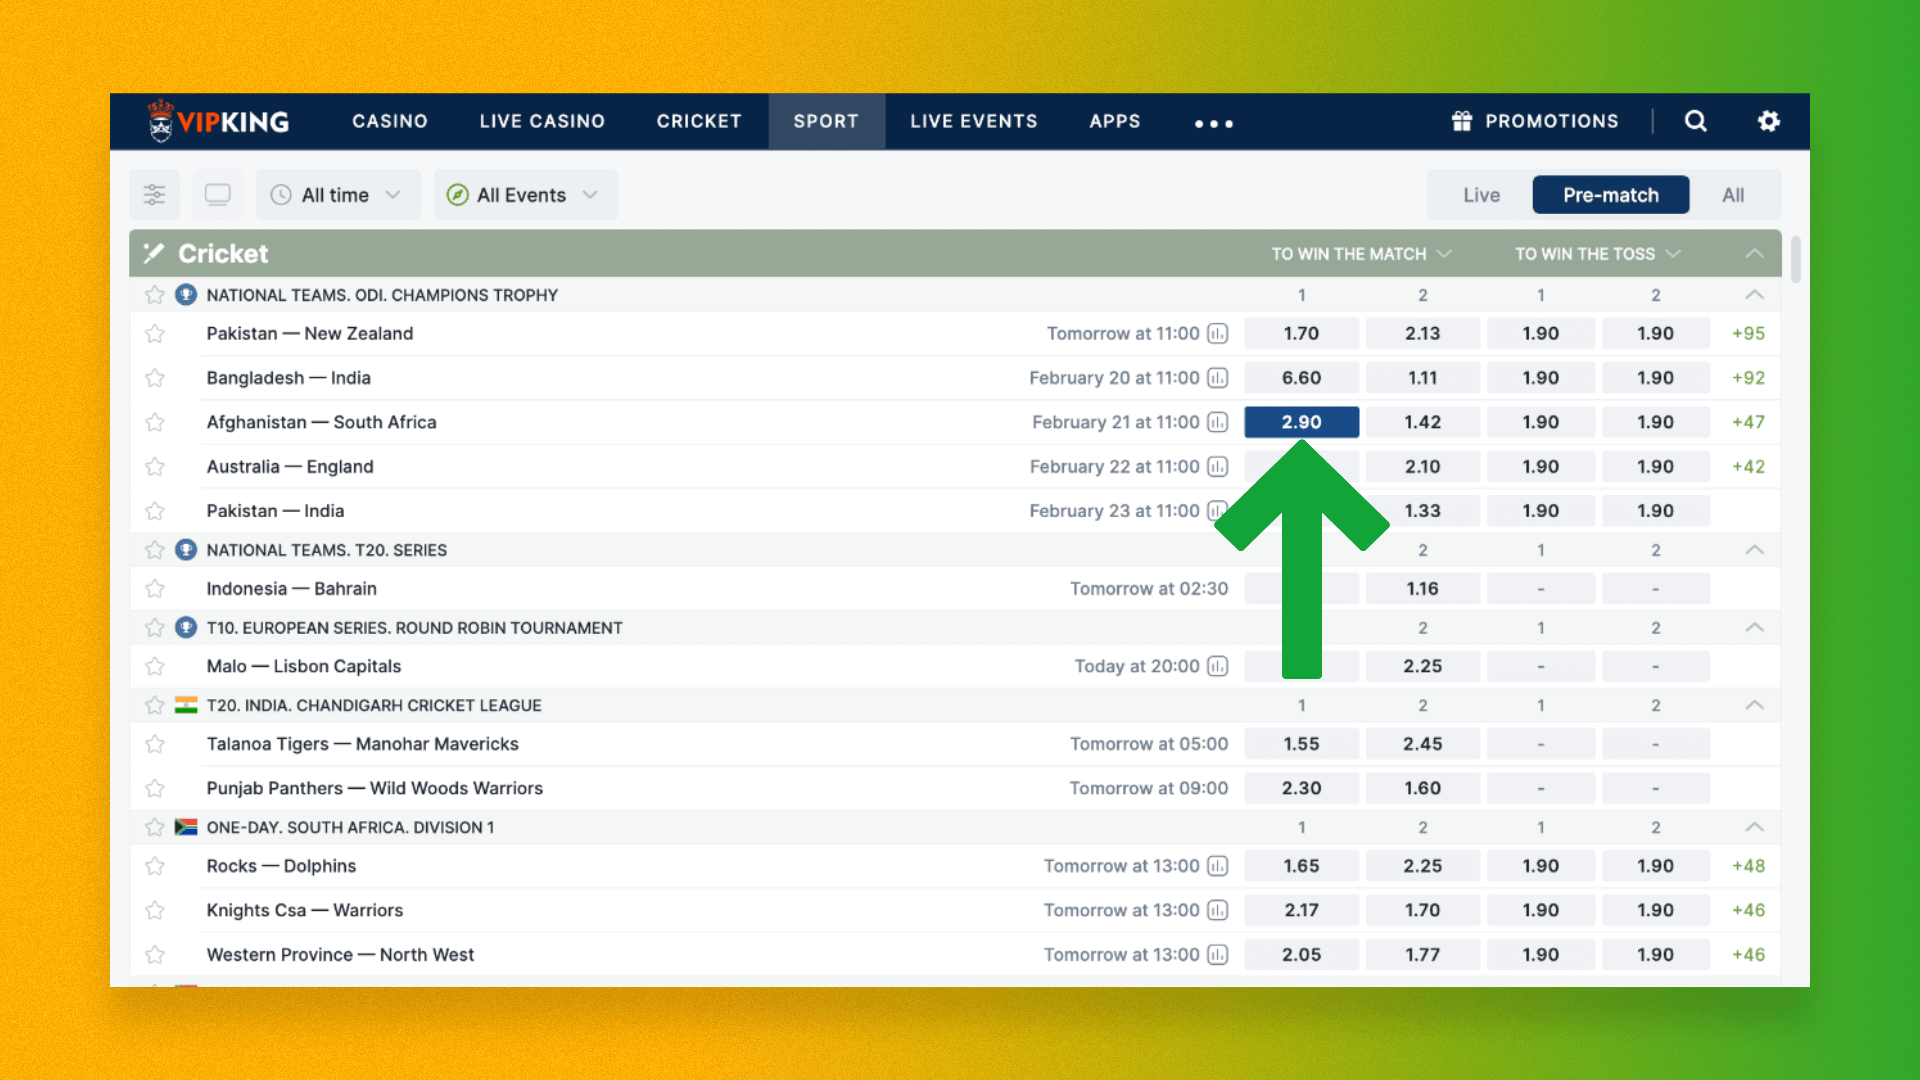1920x1080 pixels.
Task: Open the Western Province — North West match
Action: tap(340, 955)
